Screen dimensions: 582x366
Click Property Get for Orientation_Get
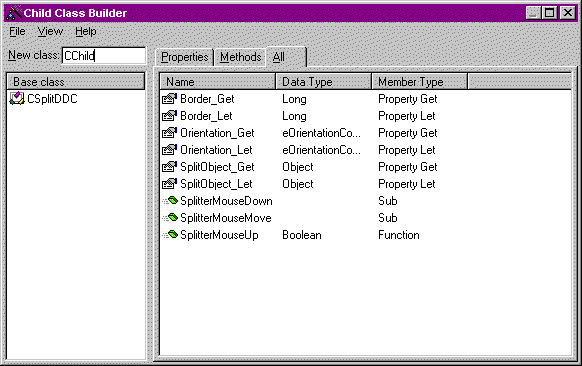(408, 133)
